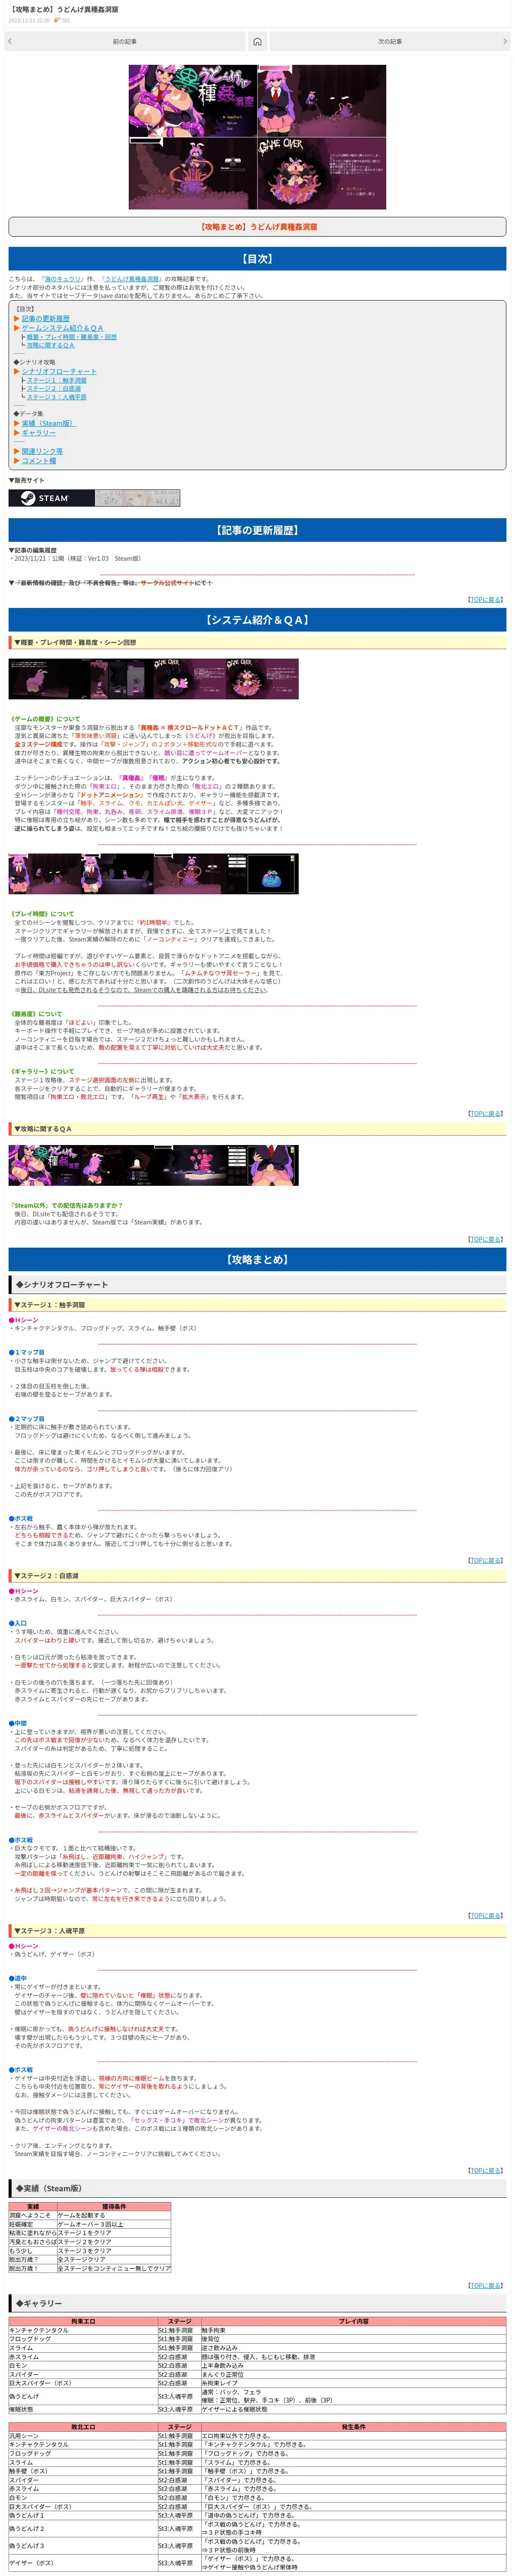Click the 【システム紹介＆ＱＡ】 blue header
The image size is (515, 2576).
click(x=257, y=620)
